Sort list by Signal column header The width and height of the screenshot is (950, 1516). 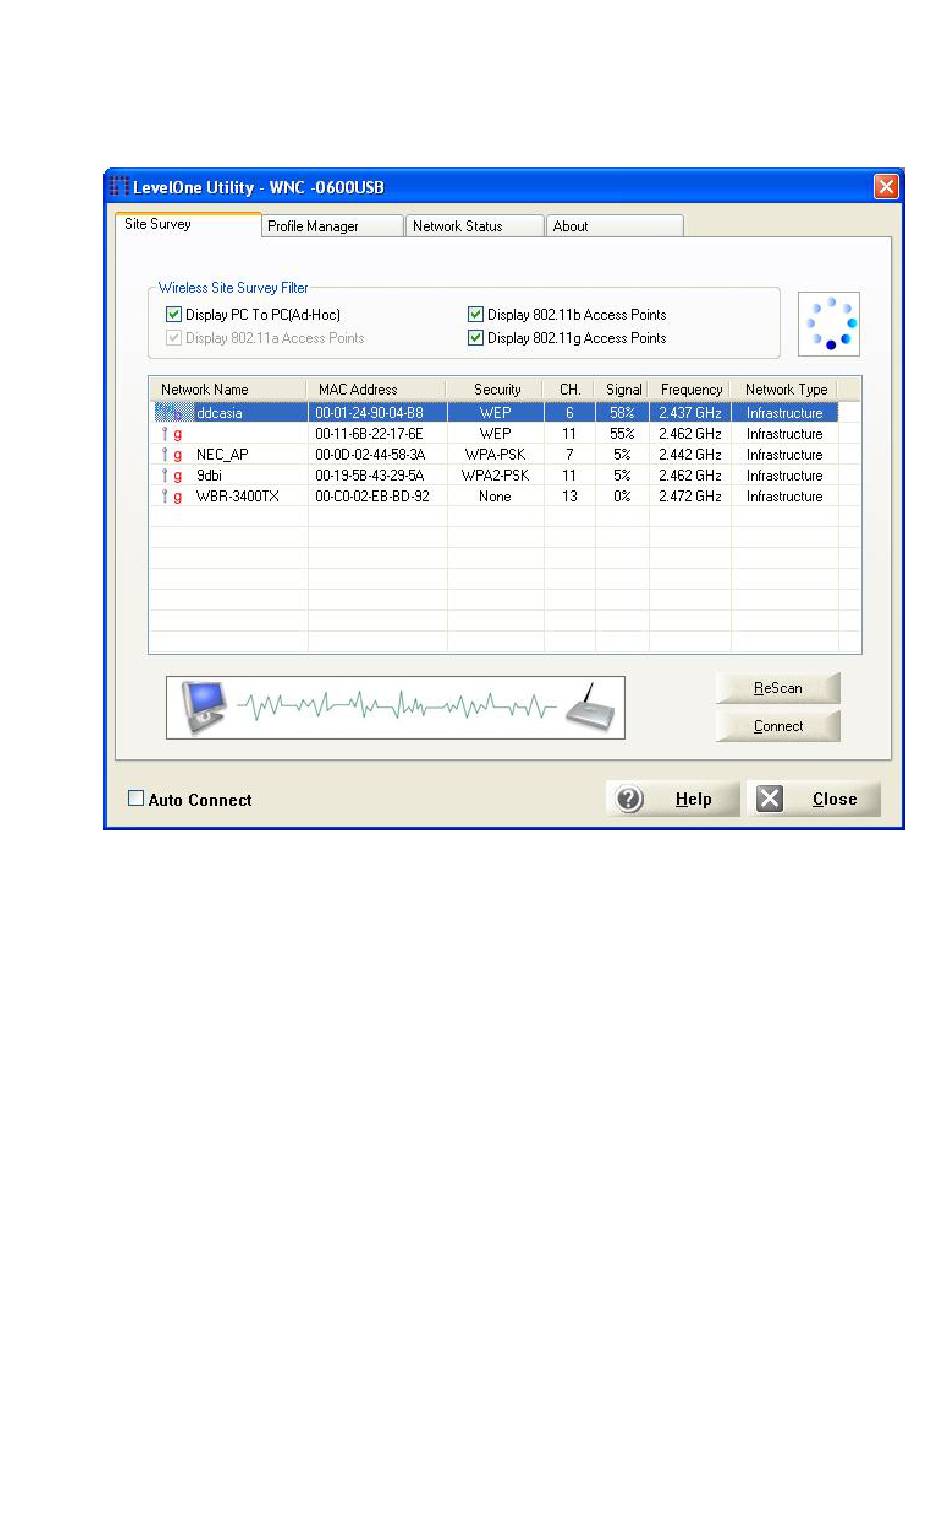622,390
